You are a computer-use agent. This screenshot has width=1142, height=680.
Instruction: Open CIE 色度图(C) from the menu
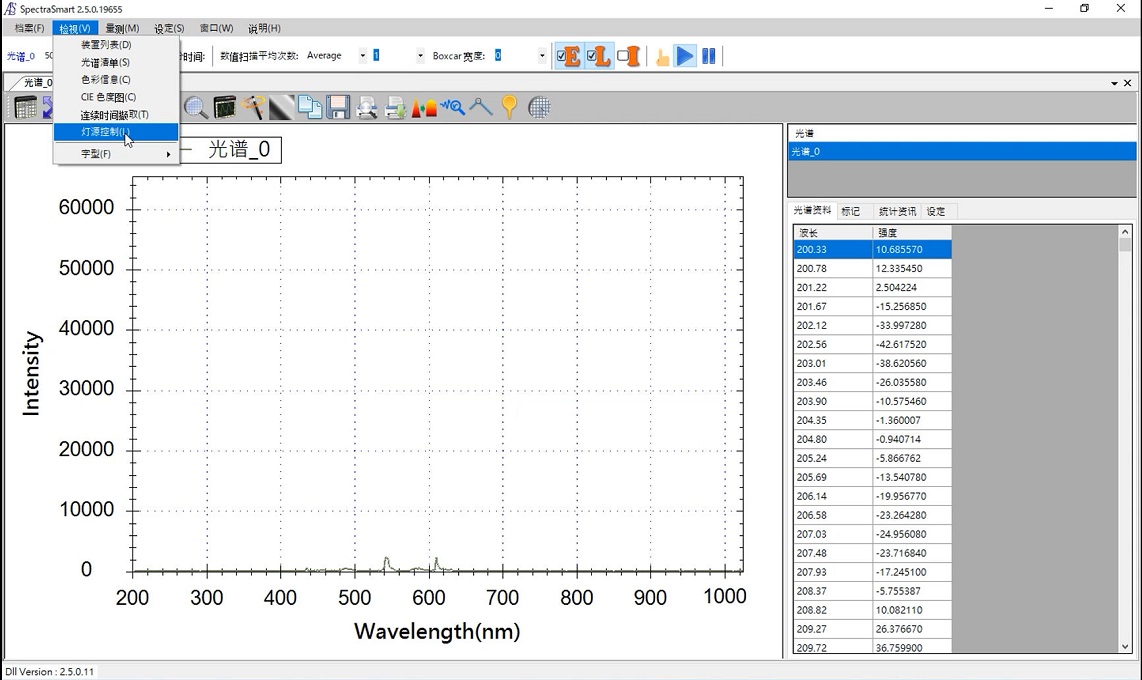[116, 97]
